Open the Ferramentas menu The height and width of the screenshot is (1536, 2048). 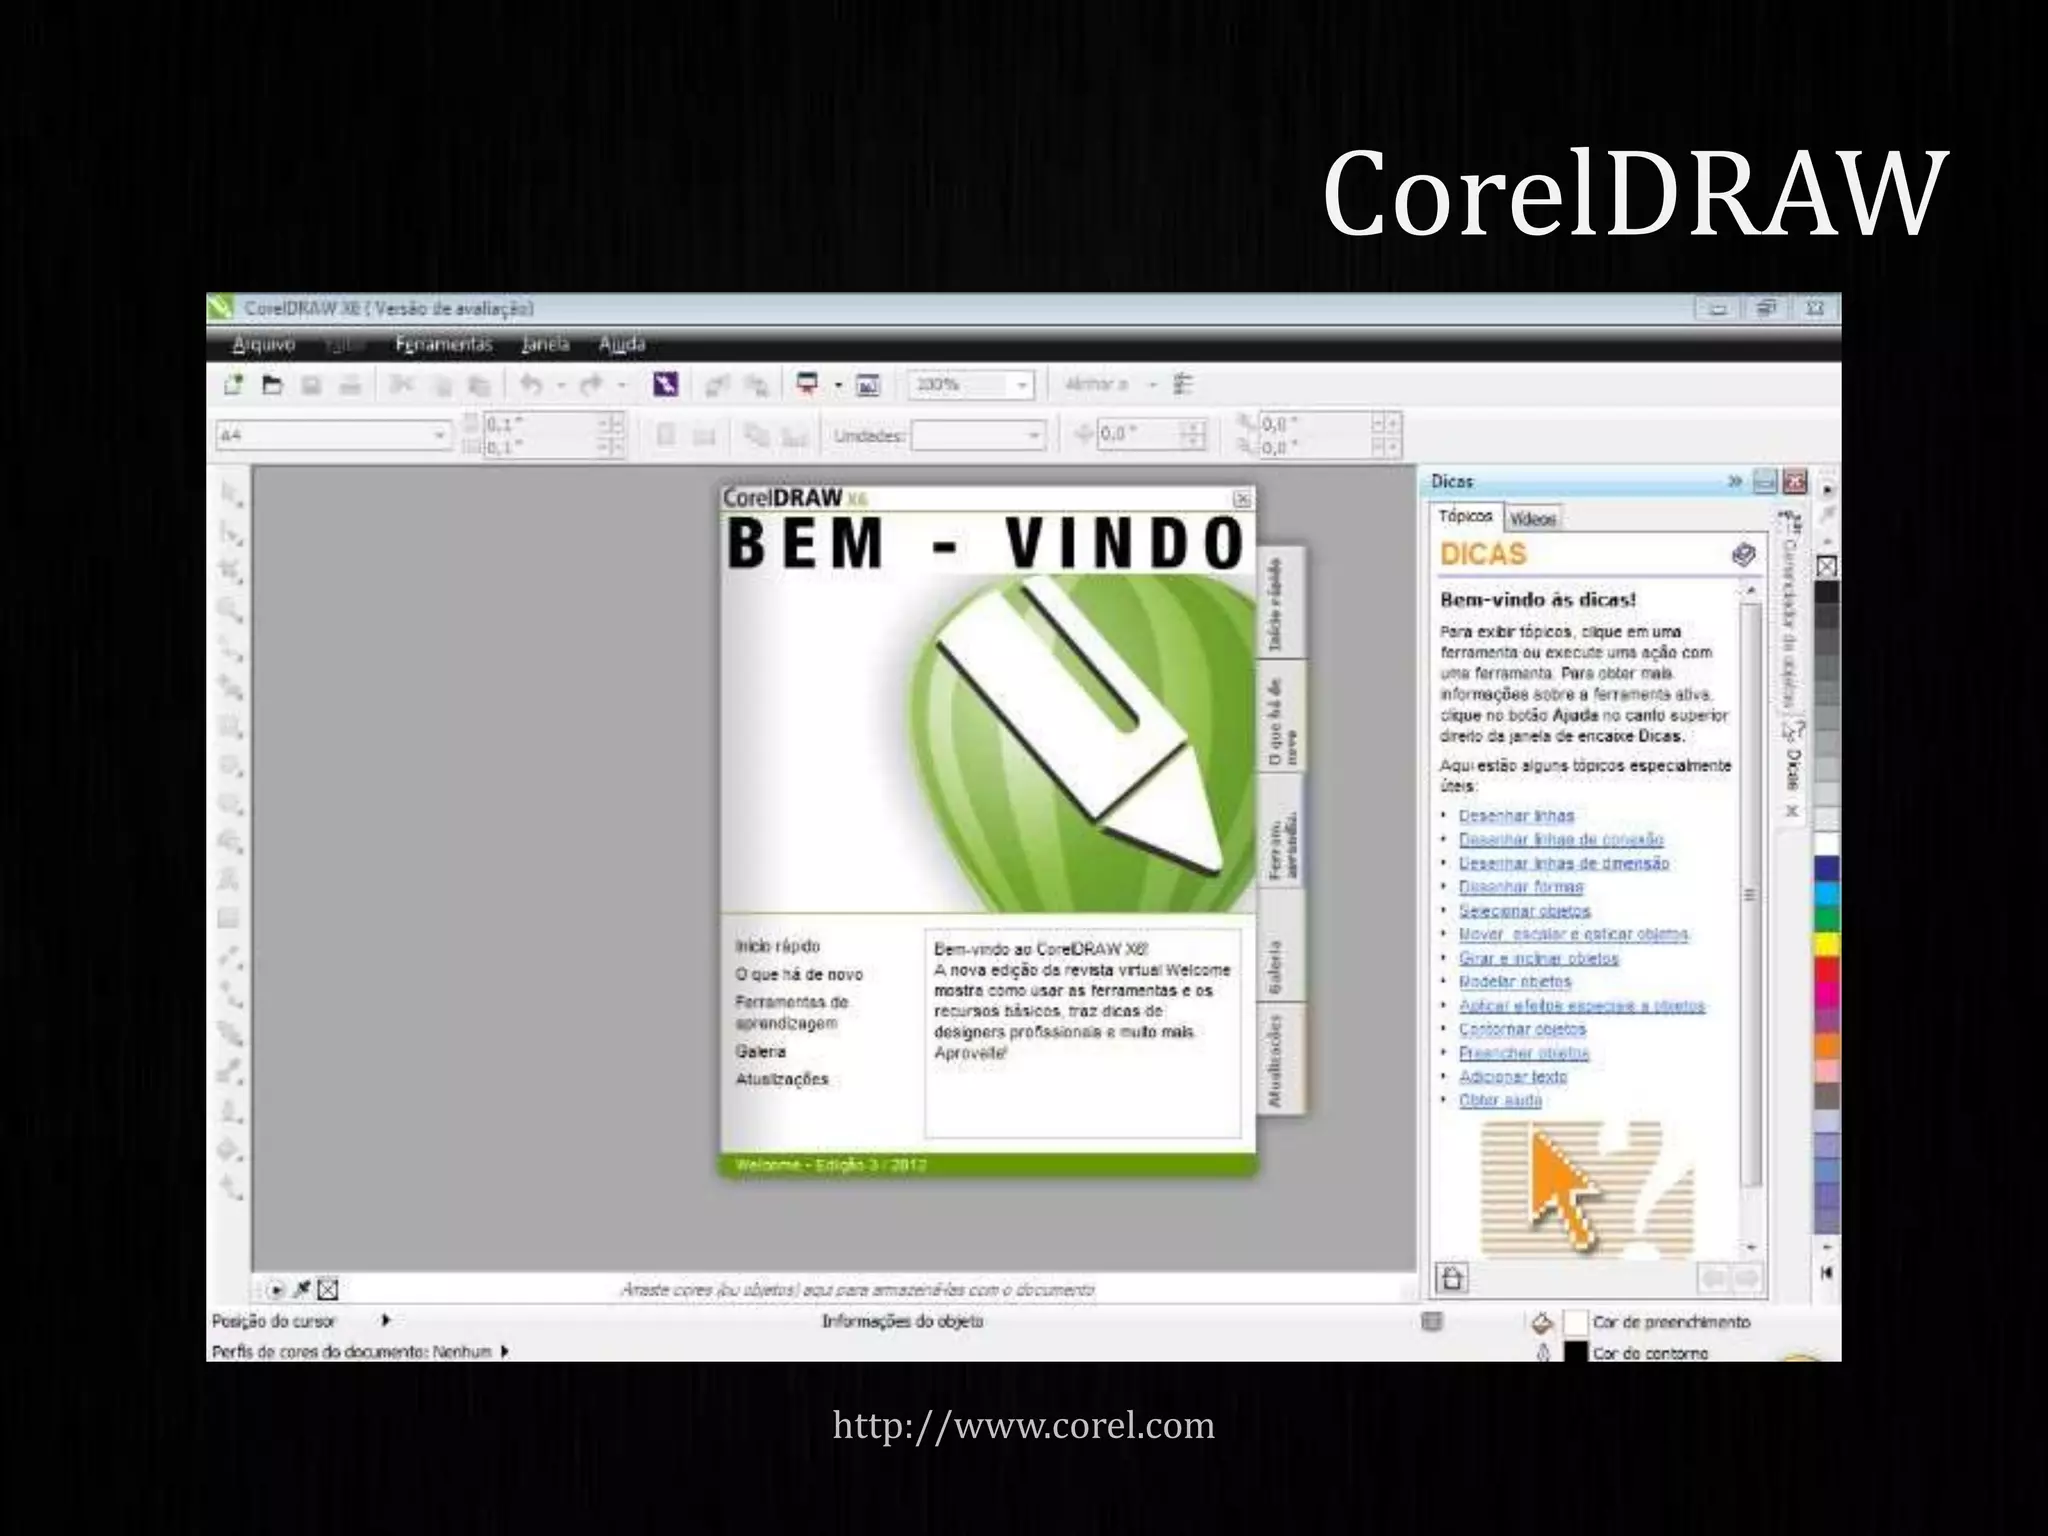pyautogui.click(x=444, y=345)
